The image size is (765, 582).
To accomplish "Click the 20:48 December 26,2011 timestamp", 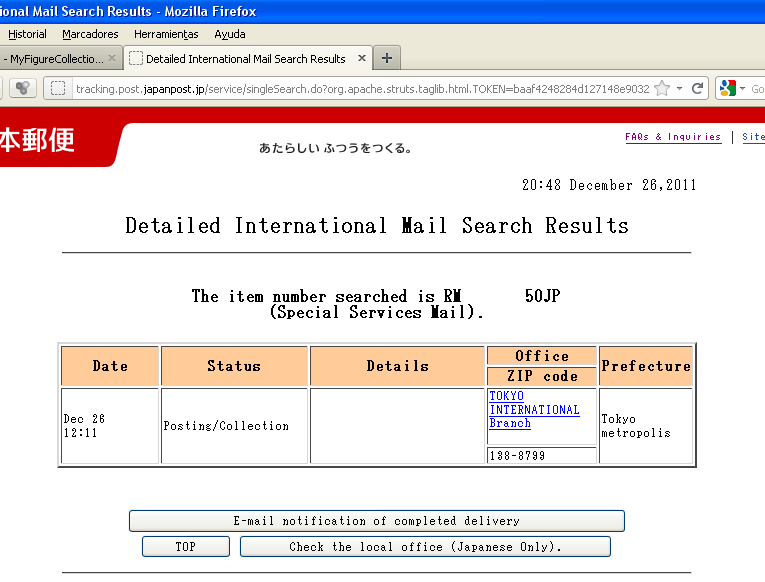I will [609, 185].
